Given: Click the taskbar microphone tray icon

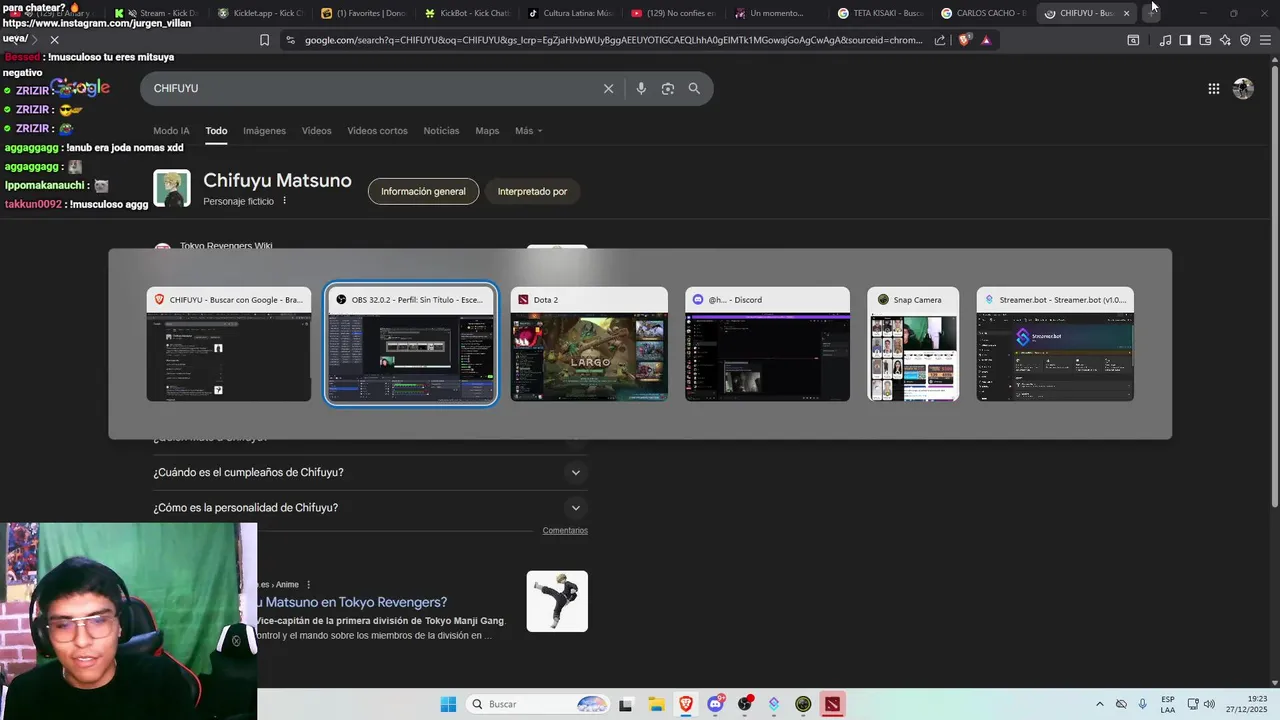Looking at the screenshot, I should (x=1142, y=704).
